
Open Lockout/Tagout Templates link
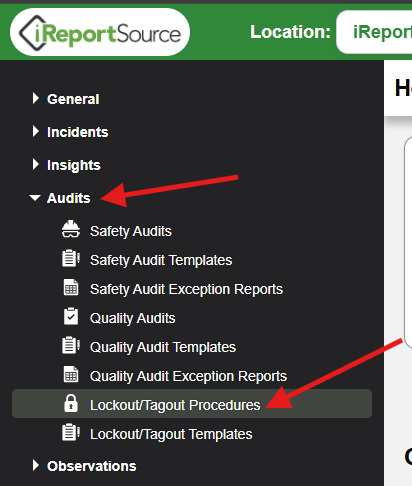pyautogui.click(x=171, y=434)
